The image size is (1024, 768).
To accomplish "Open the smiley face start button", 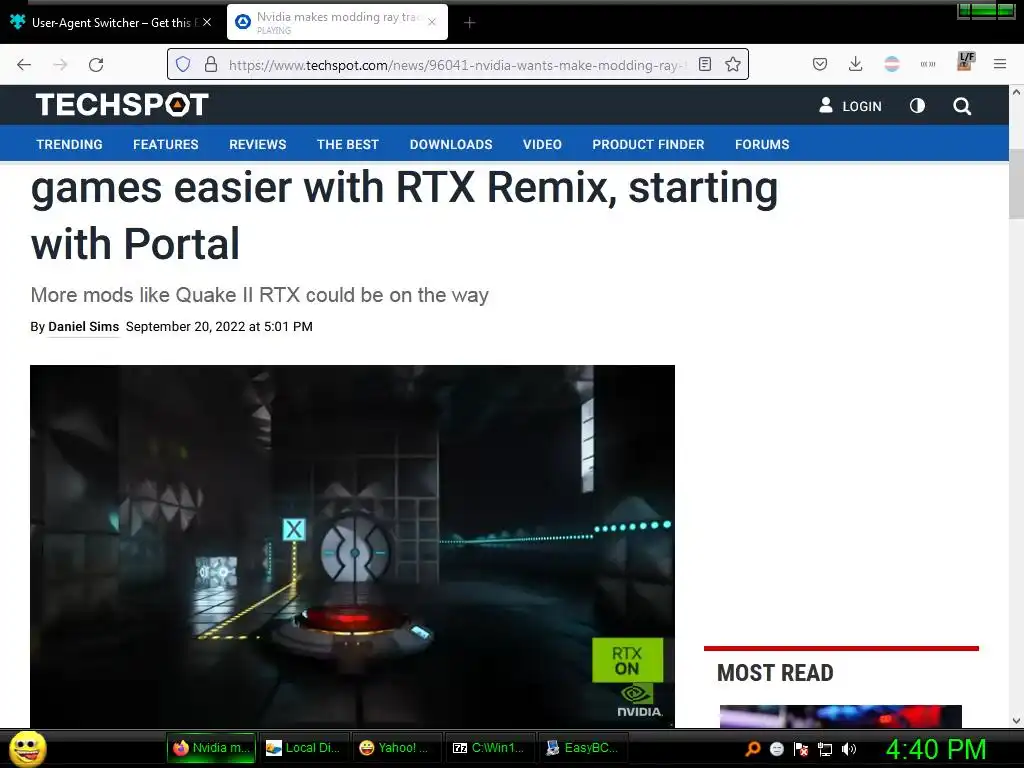I will pyautogui.click(x=27, y=748).
